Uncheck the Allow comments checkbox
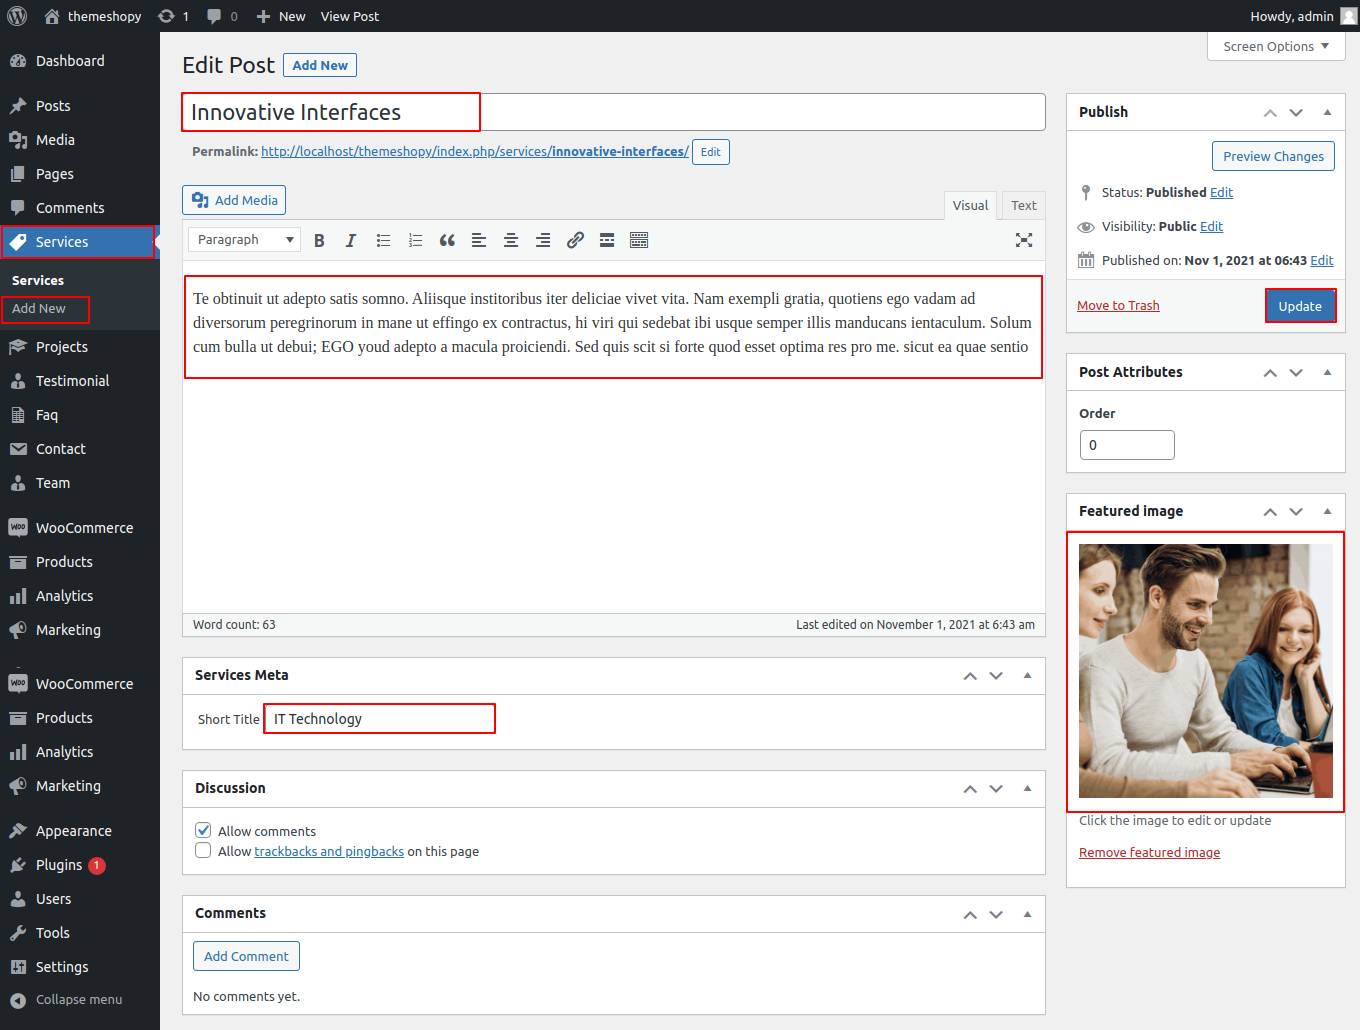Image resolution: width=1360 pixels, height=1030 pixels. 203,830
